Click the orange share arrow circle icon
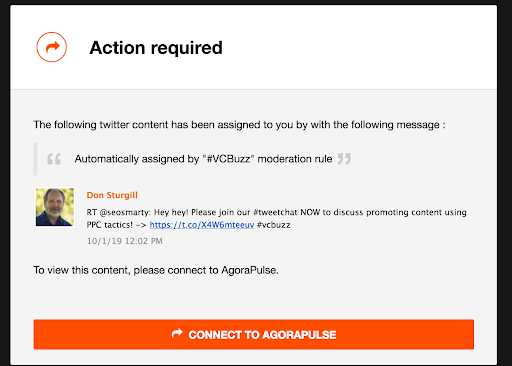 pyautogui.click(x=52, y=47)
